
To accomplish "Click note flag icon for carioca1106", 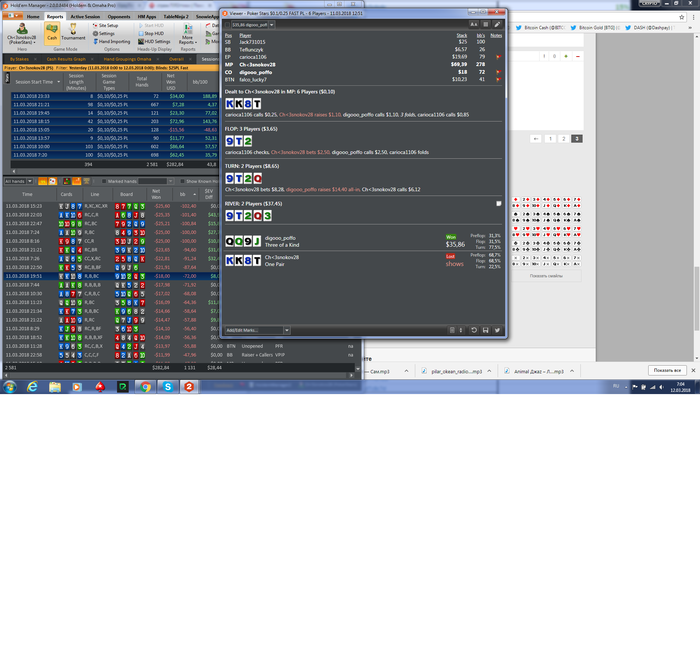I will click(498, 57).
